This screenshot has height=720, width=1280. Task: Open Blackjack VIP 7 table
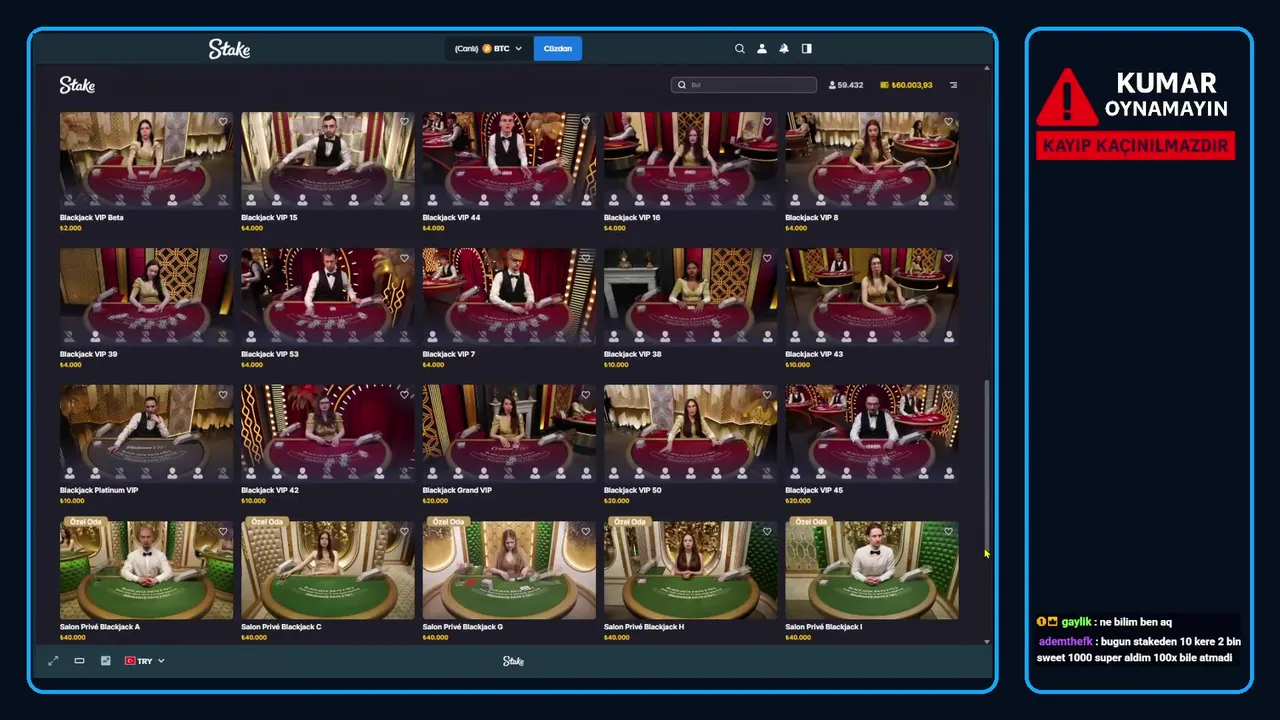(509, 296)
